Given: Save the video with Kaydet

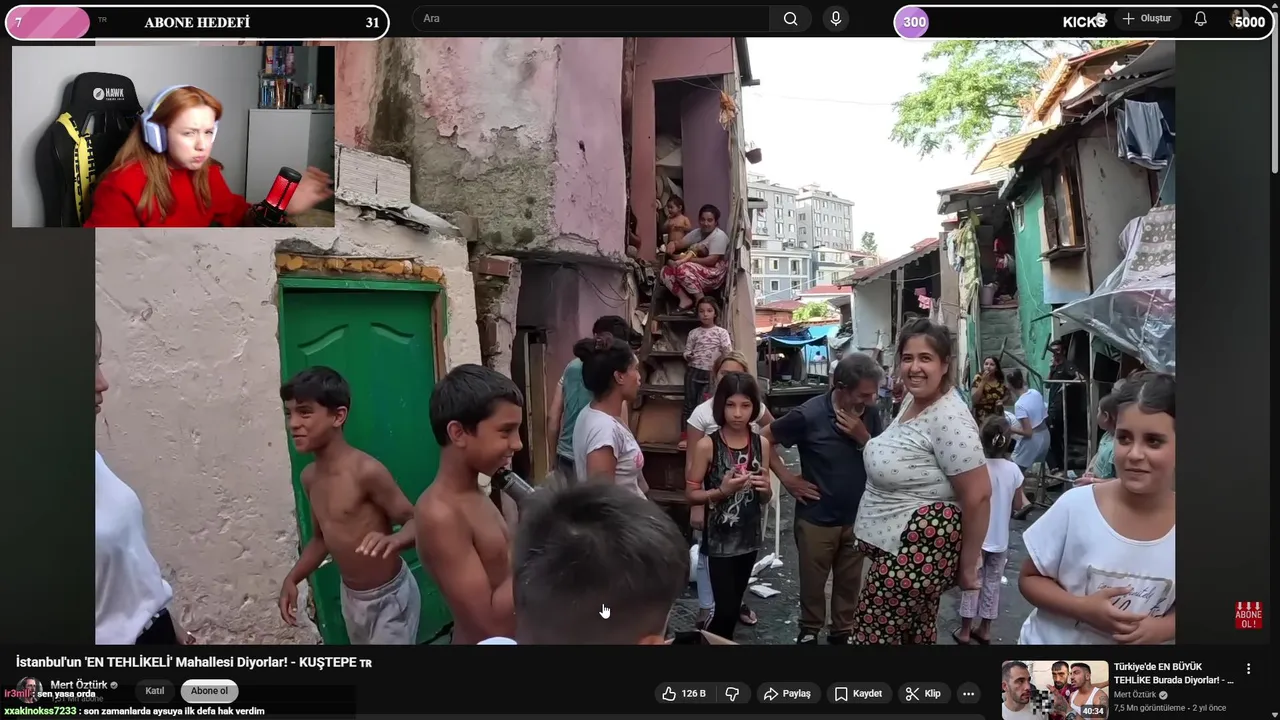Looking at the screenshot, I should pyautogui.click(x=858, y=693).
